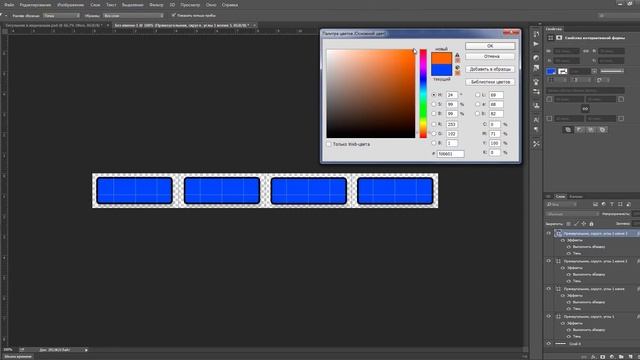Switch to the Слои layers tab
The width and height of the screenshot is (640, 360).
(561, 196)
